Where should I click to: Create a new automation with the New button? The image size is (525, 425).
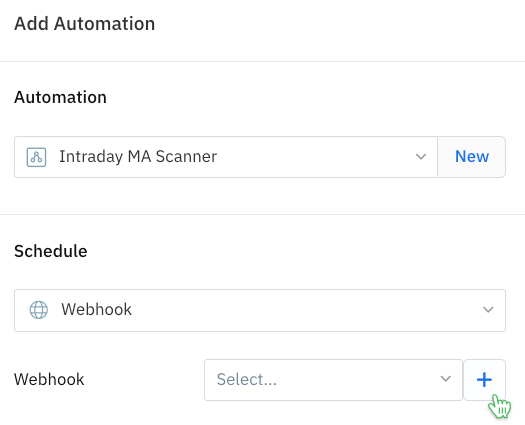pyautogui.click(x=472, y=157)
